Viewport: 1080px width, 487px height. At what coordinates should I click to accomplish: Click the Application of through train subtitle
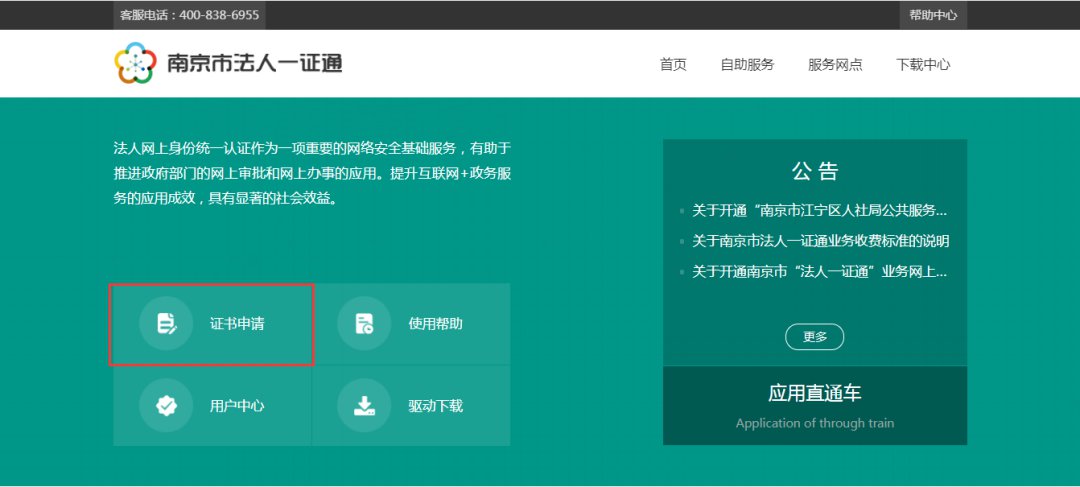(x=815, y=423)
